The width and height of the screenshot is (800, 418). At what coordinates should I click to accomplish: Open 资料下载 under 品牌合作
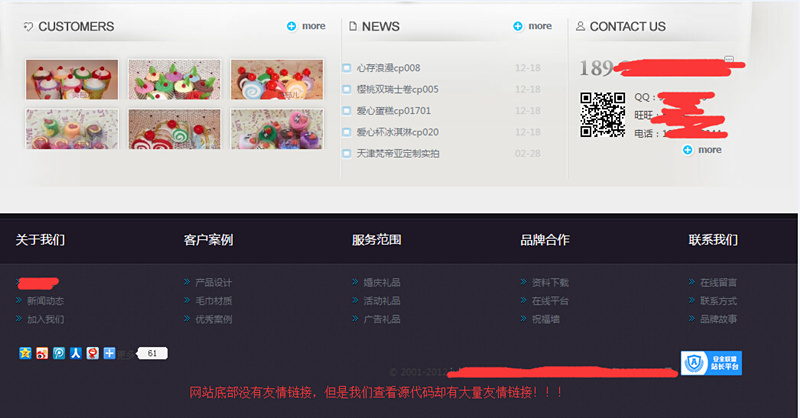click(x=549, y=283)
